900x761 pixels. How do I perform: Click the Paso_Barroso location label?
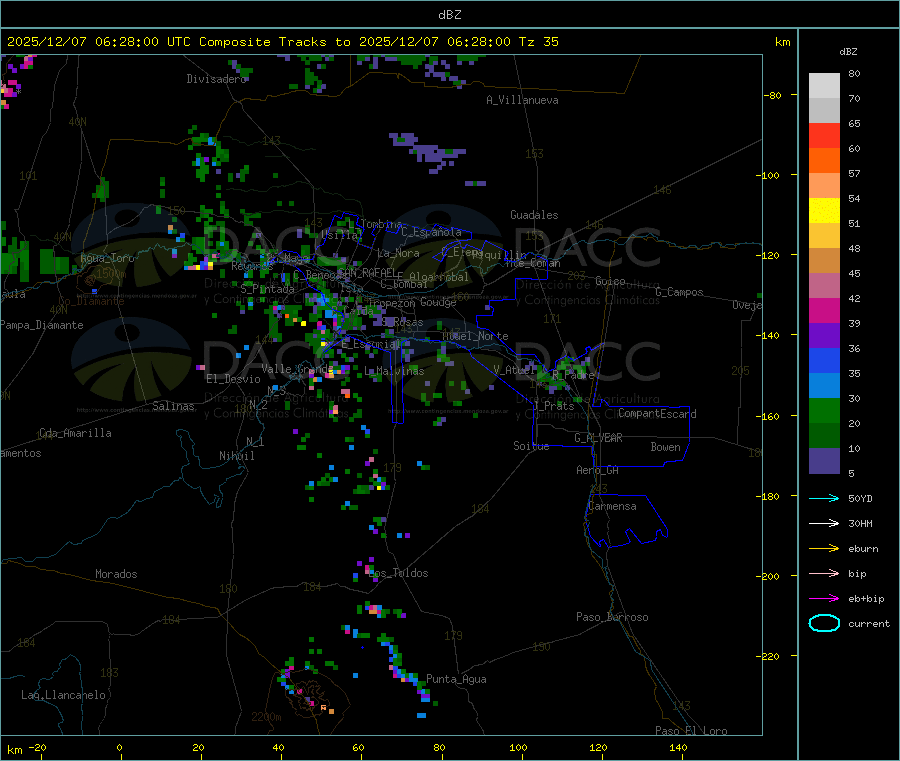coord(612,617)
